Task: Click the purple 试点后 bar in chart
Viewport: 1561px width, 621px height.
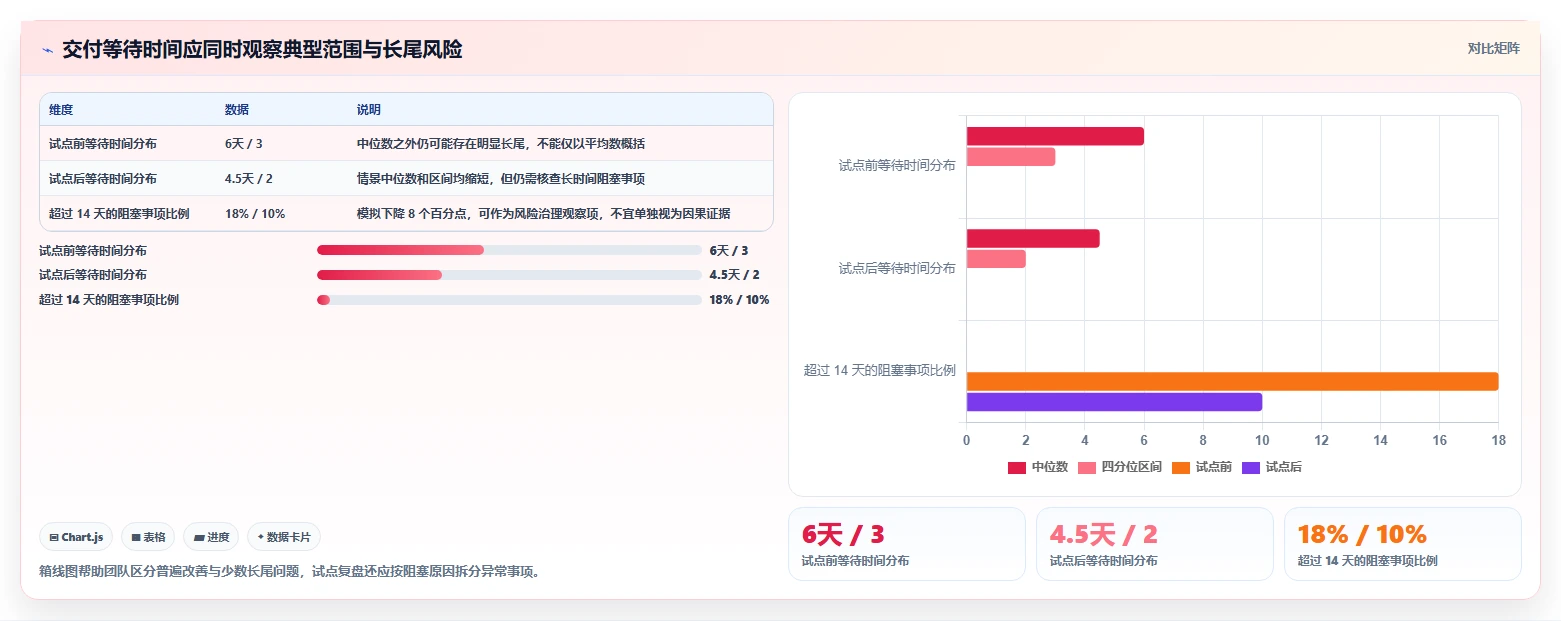Action: tap(1114, 402)
